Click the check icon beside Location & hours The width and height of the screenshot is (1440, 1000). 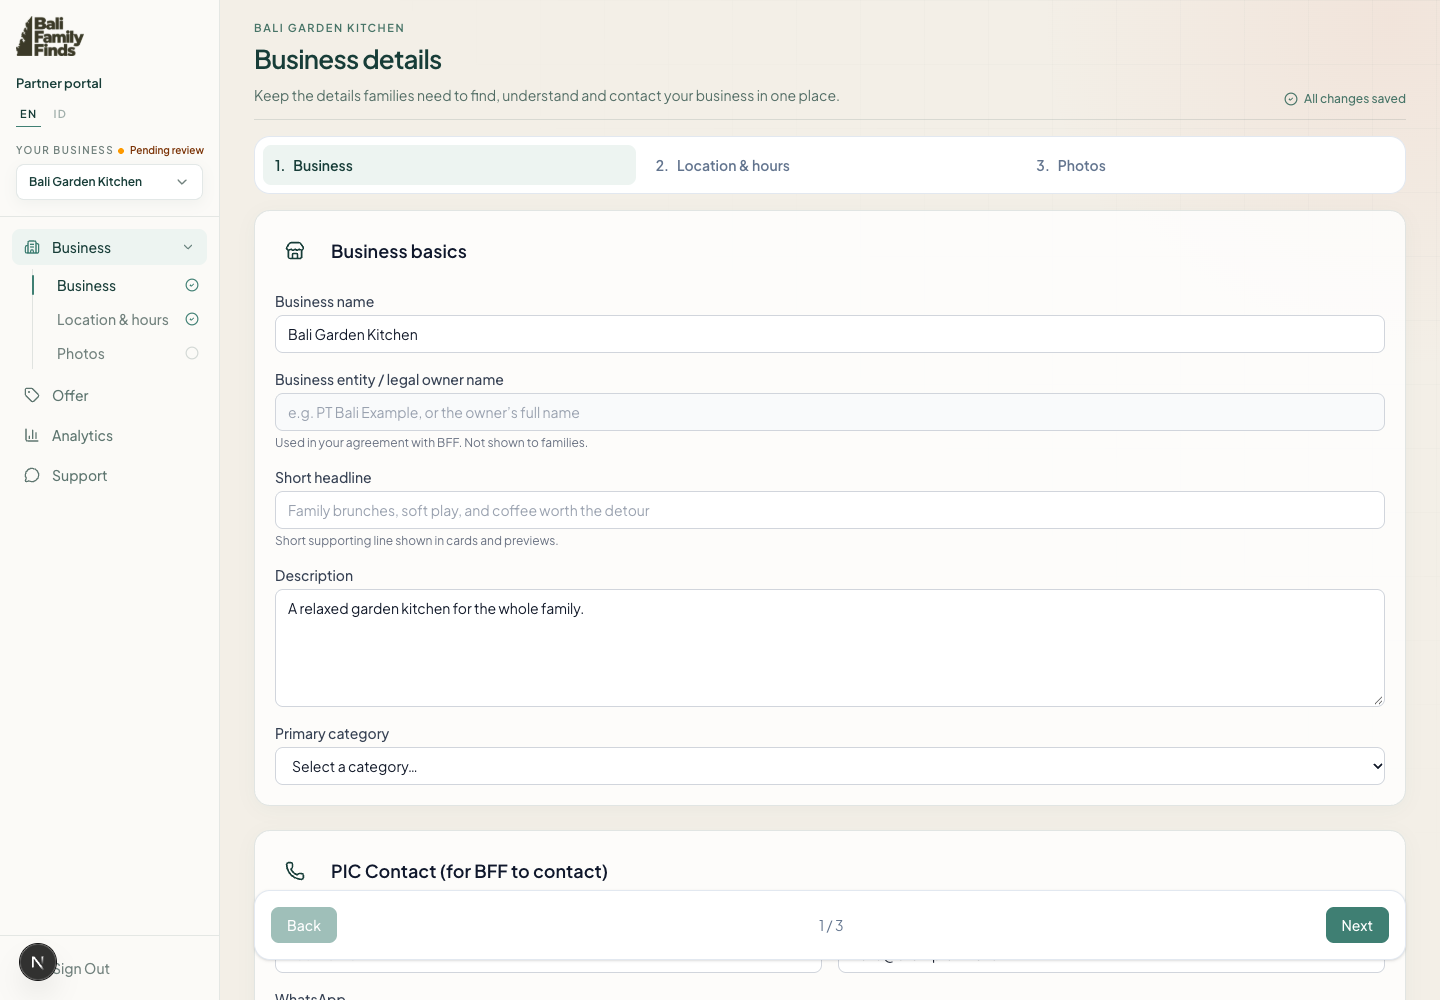192,319
